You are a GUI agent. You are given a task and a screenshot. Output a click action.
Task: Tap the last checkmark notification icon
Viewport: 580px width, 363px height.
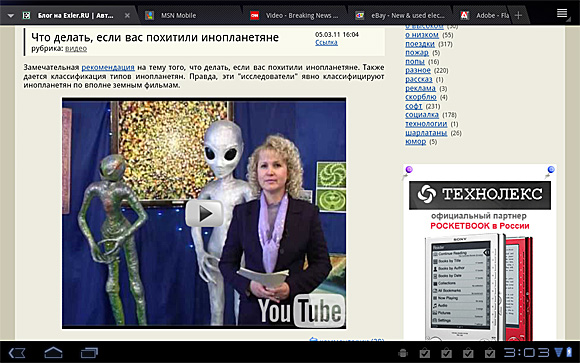490,353
